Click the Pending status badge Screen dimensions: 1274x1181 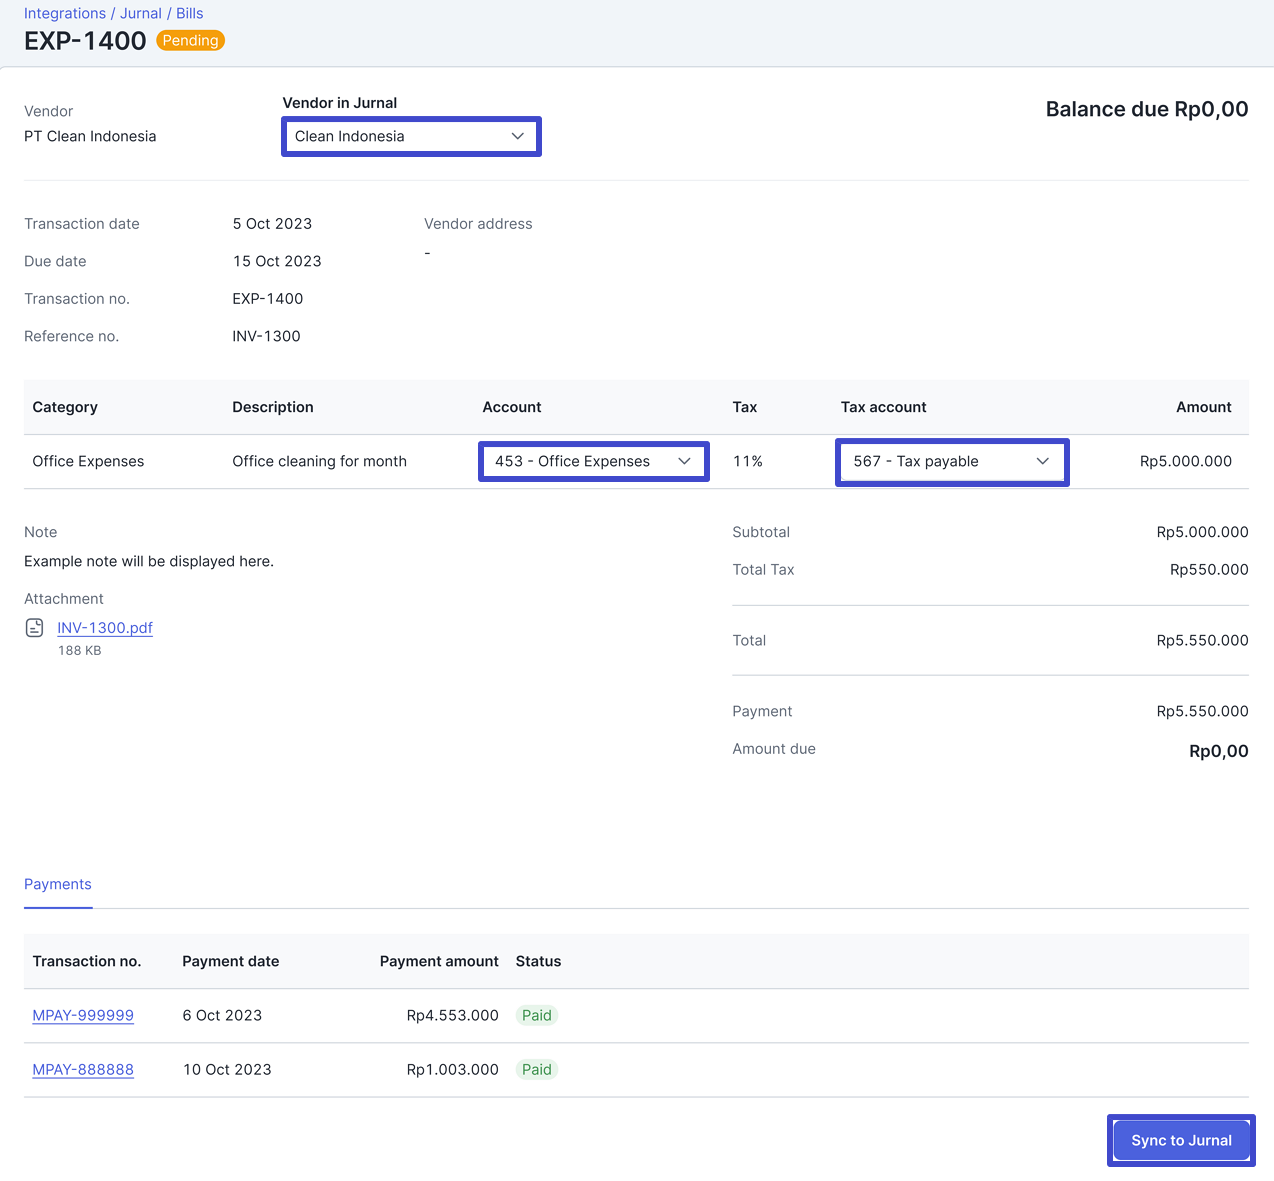coord(190,41)
